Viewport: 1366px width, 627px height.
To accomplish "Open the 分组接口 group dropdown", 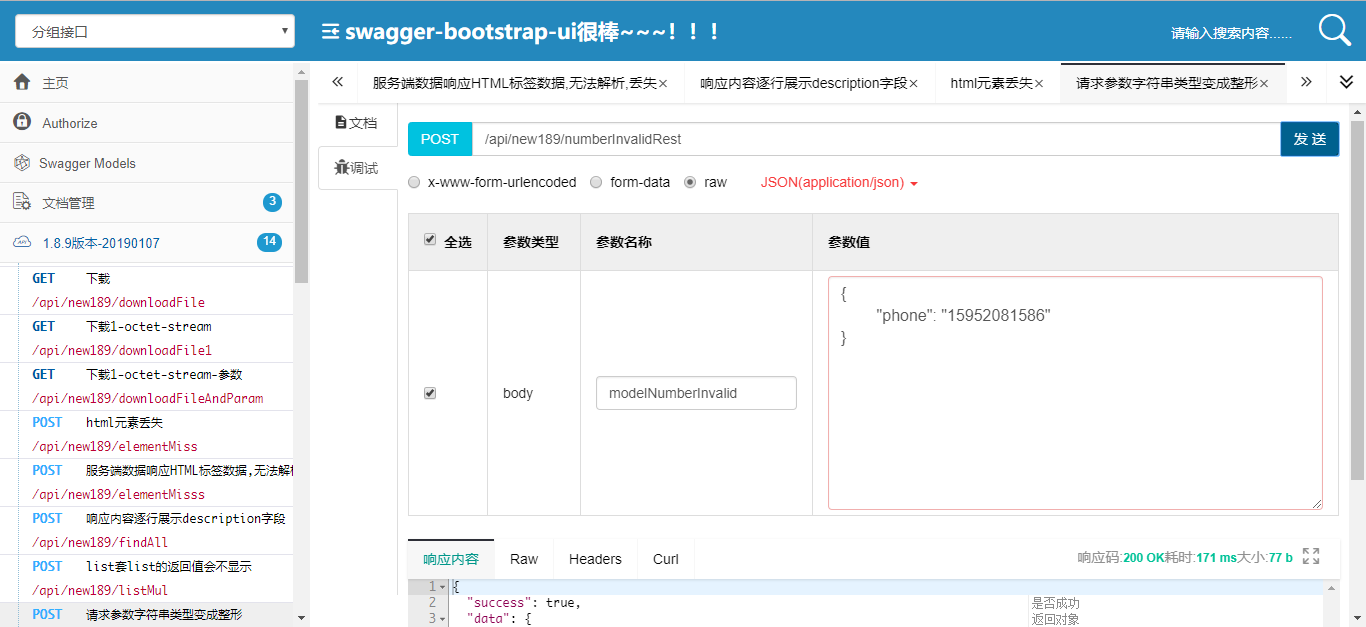I will pos(155,31).
